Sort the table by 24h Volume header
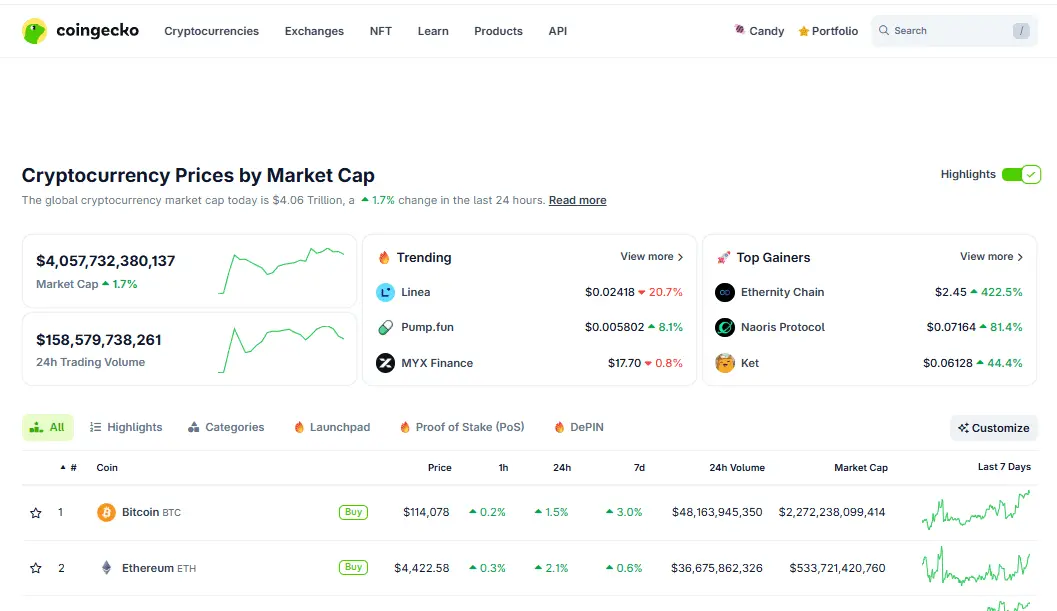The width and height of the screenshot is (1057, 611). (737, 467)
